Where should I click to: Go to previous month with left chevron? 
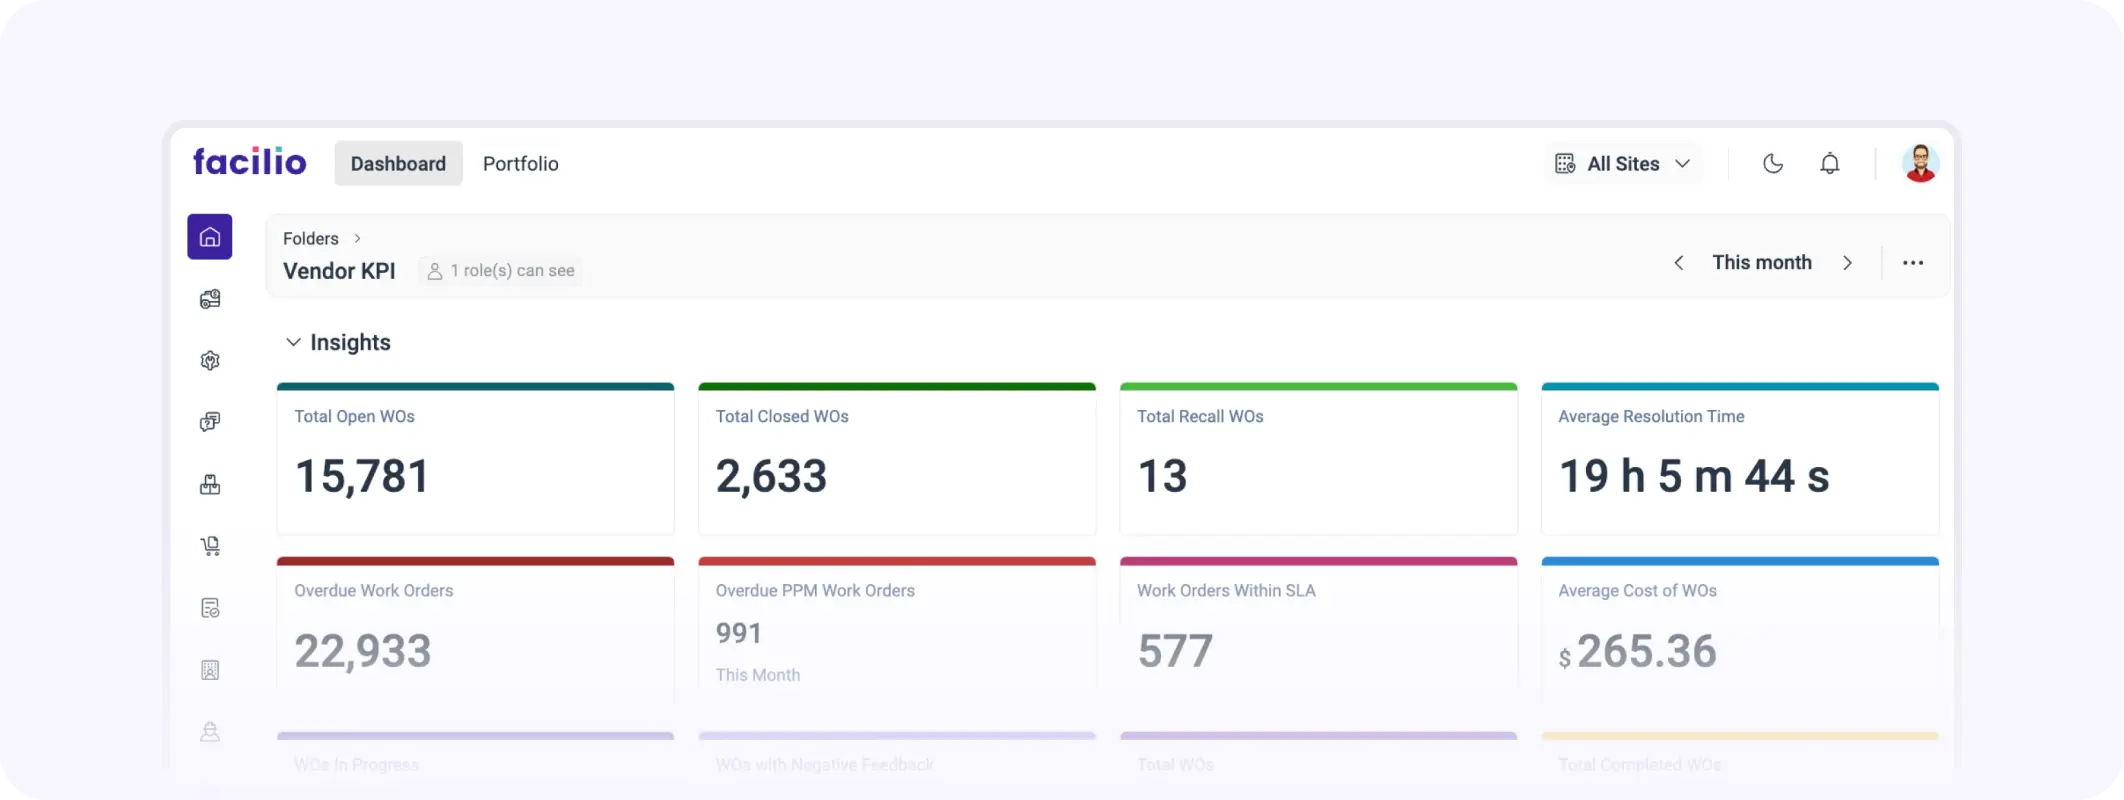click(1679, 263)
